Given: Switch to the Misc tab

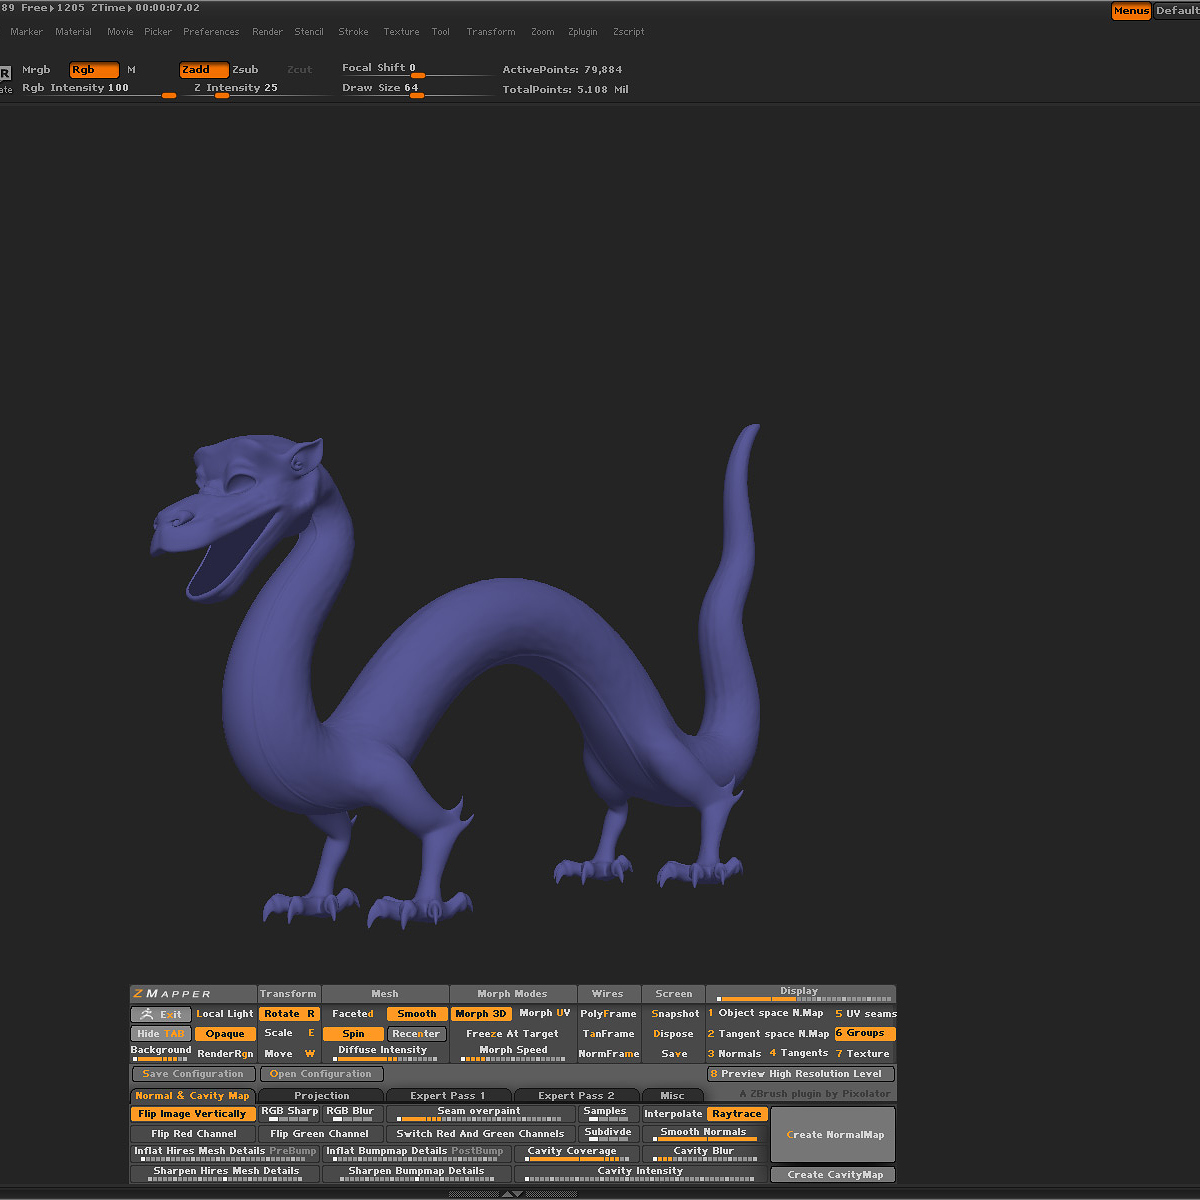Looking at the screenshot, I should coord(673,1096).
